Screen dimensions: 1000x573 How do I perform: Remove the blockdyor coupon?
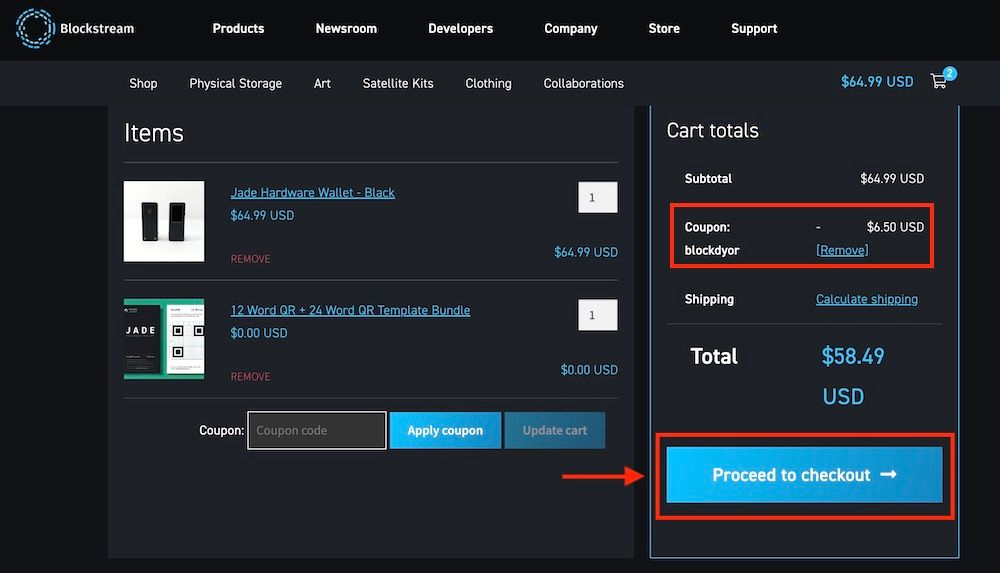(x=842, y=250)
